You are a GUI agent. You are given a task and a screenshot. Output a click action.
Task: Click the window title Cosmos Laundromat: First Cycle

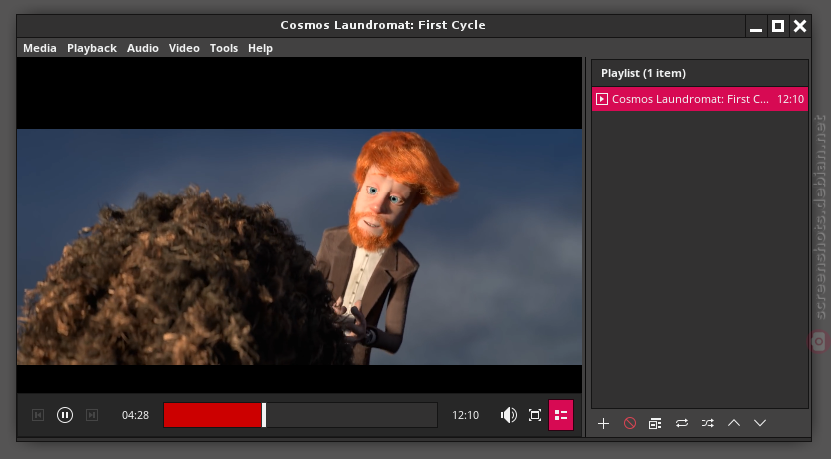pyautogui.click(x=383, y=25)
